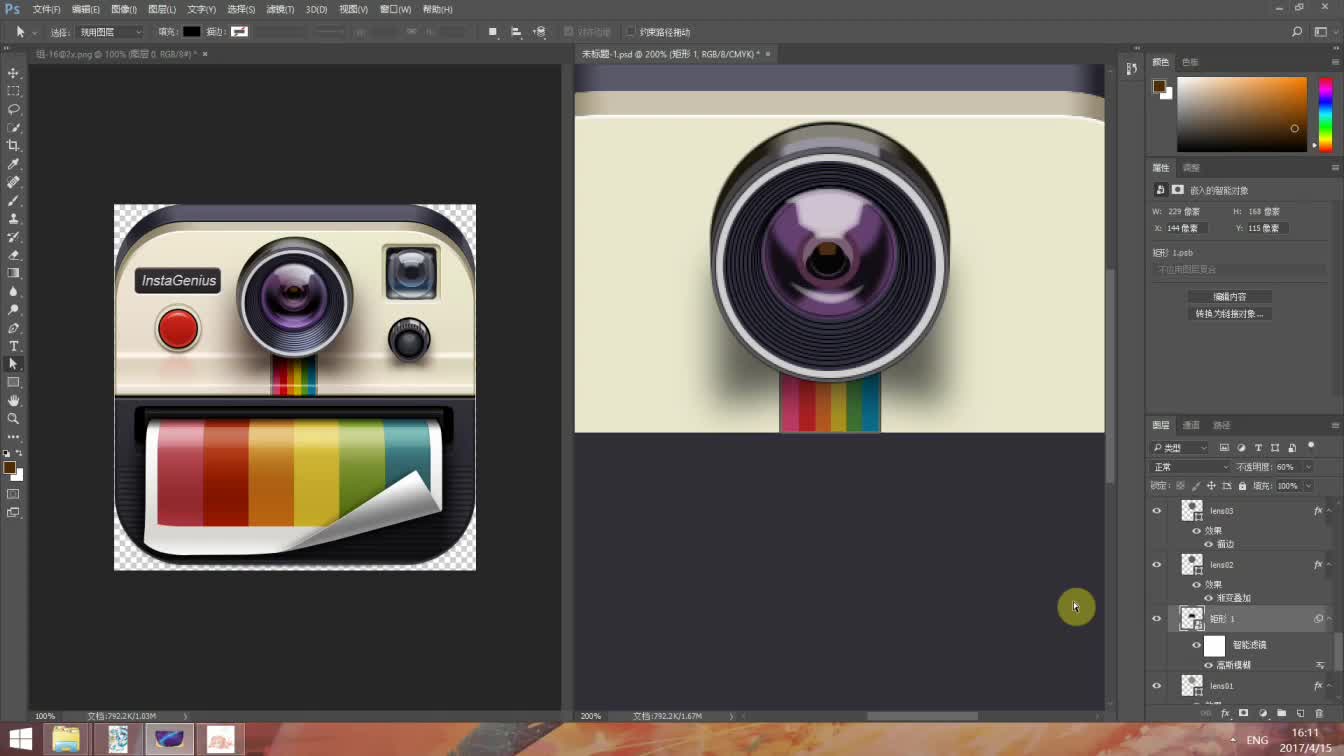
Task: Click the 转换为链接对象 button
Action: point(1230,314)
